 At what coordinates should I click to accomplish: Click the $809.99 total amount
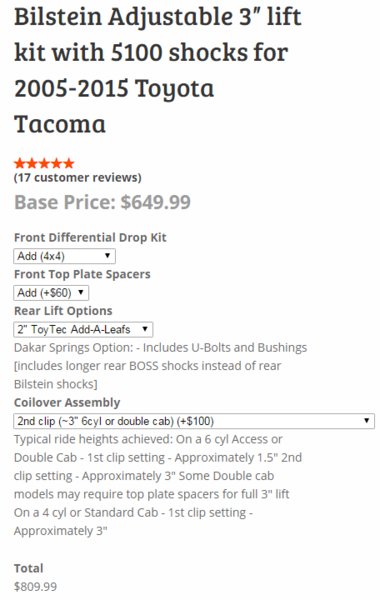(35, 586)
